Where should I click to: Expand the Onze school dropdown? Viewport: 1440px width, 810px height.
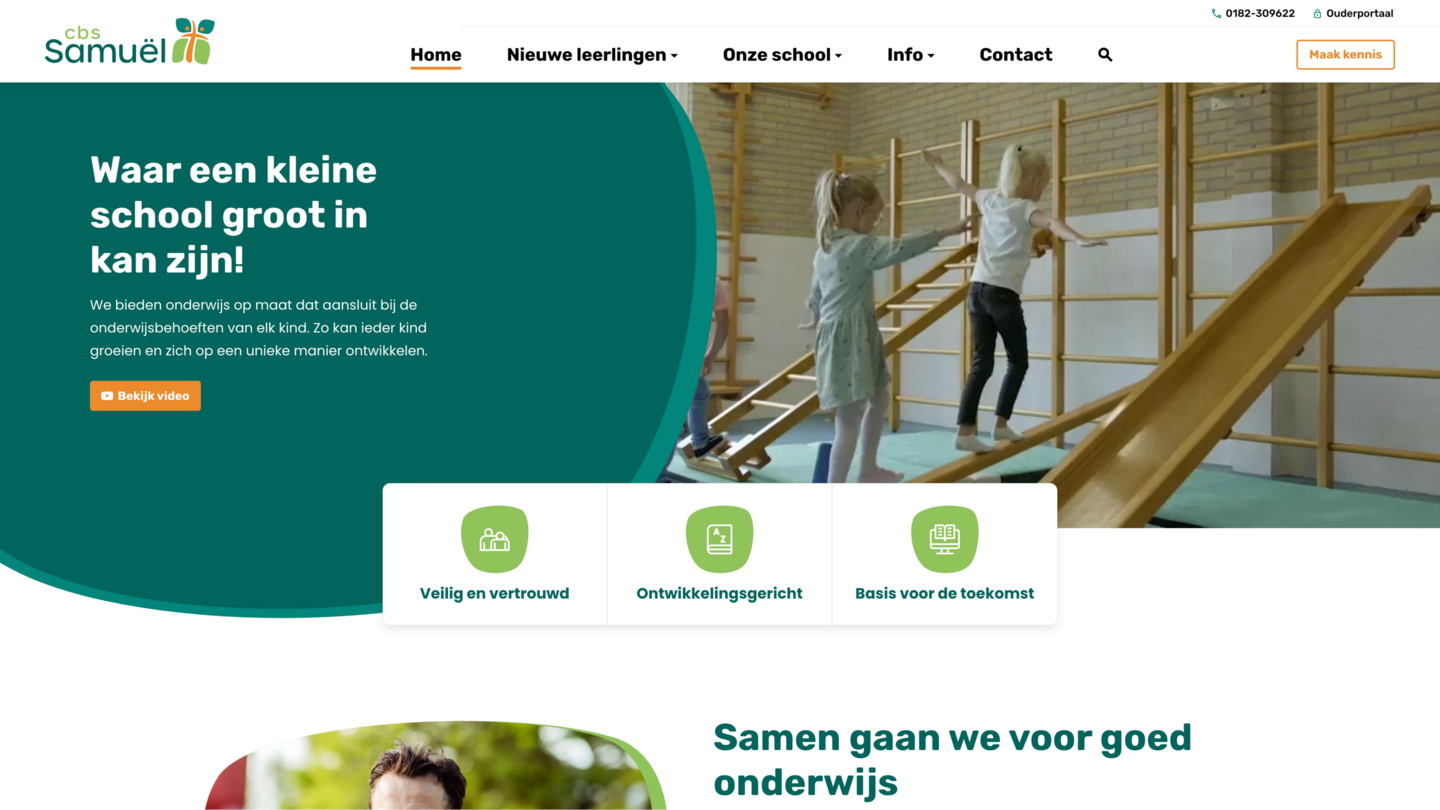tap(782, 55)
